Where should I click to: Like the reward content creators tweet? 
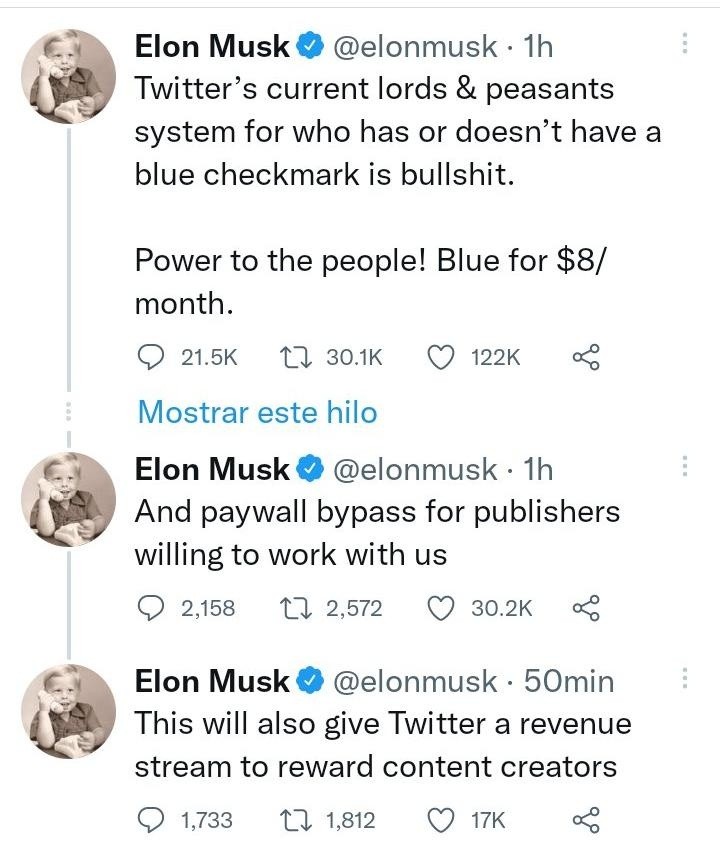tap(442, 821)
